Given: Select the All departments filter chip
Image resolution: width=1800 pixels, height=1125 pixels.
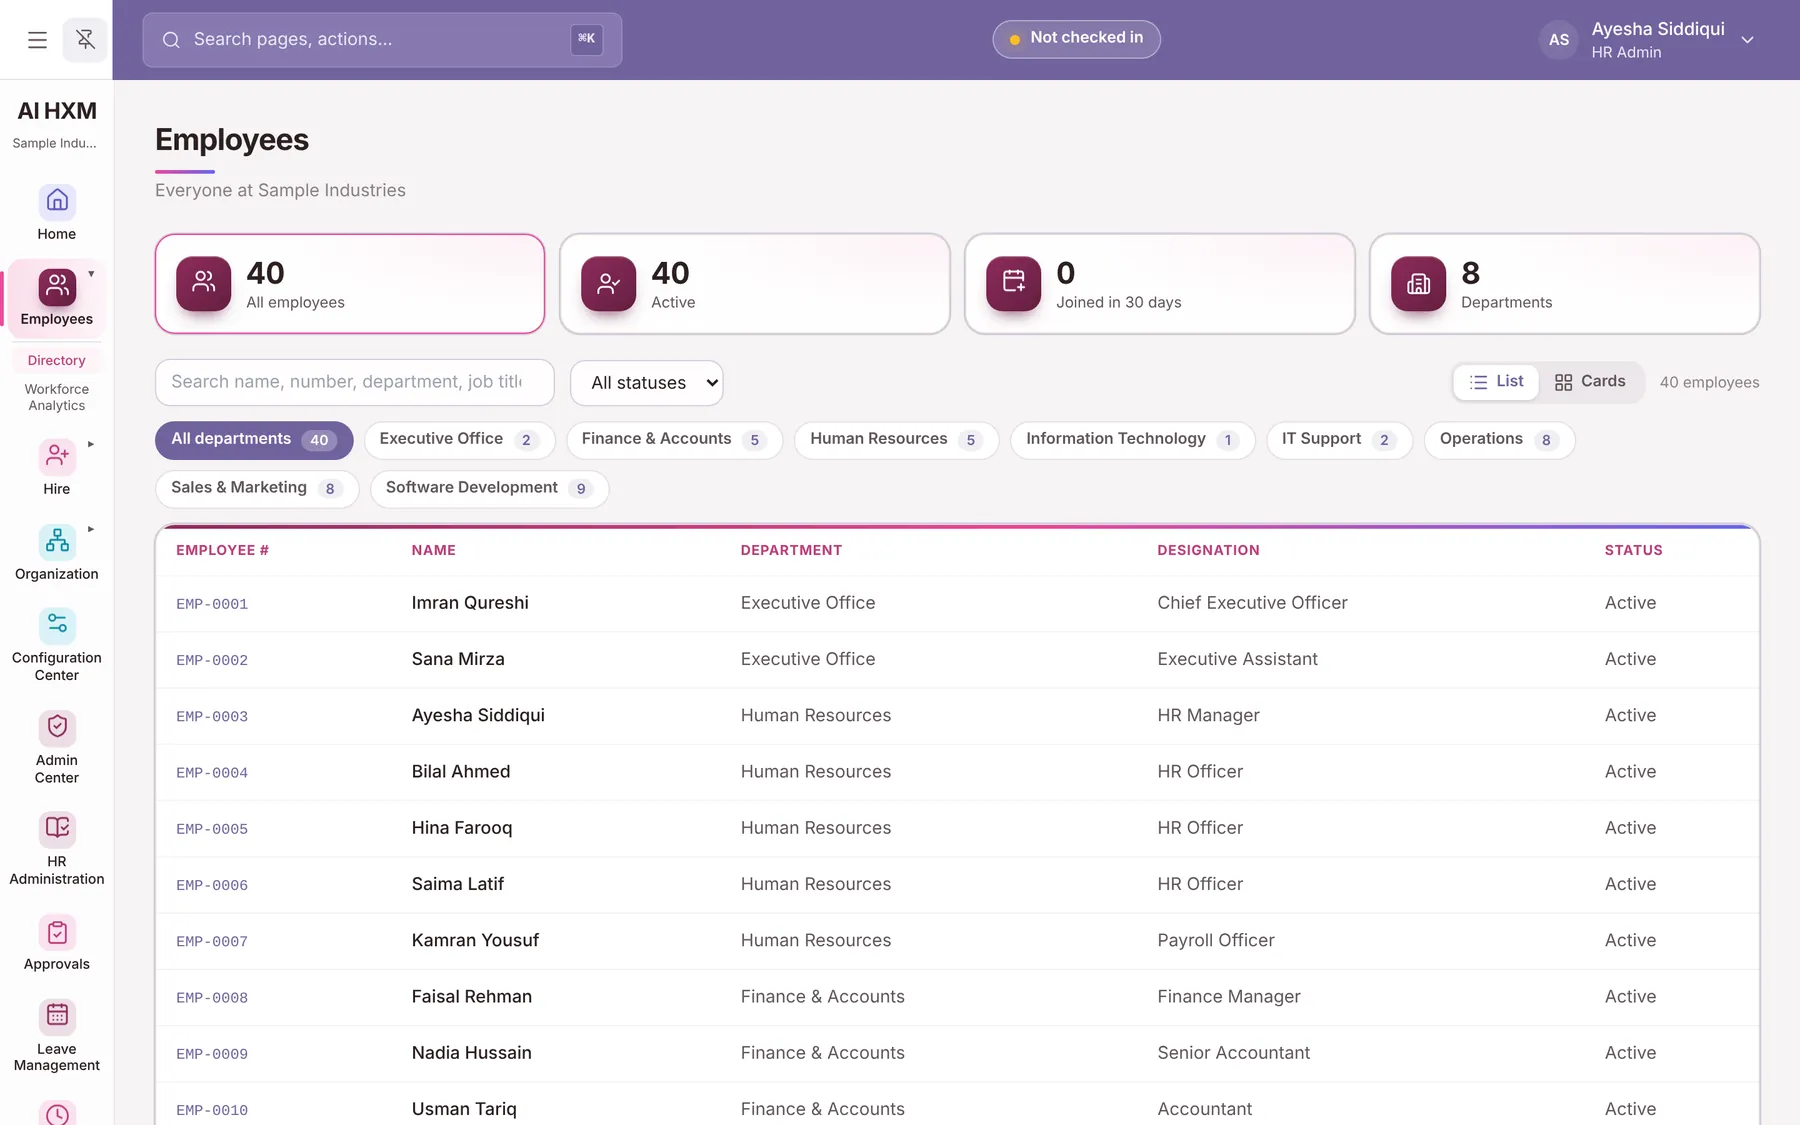Looking at the screenshot, I should (254, 440).
